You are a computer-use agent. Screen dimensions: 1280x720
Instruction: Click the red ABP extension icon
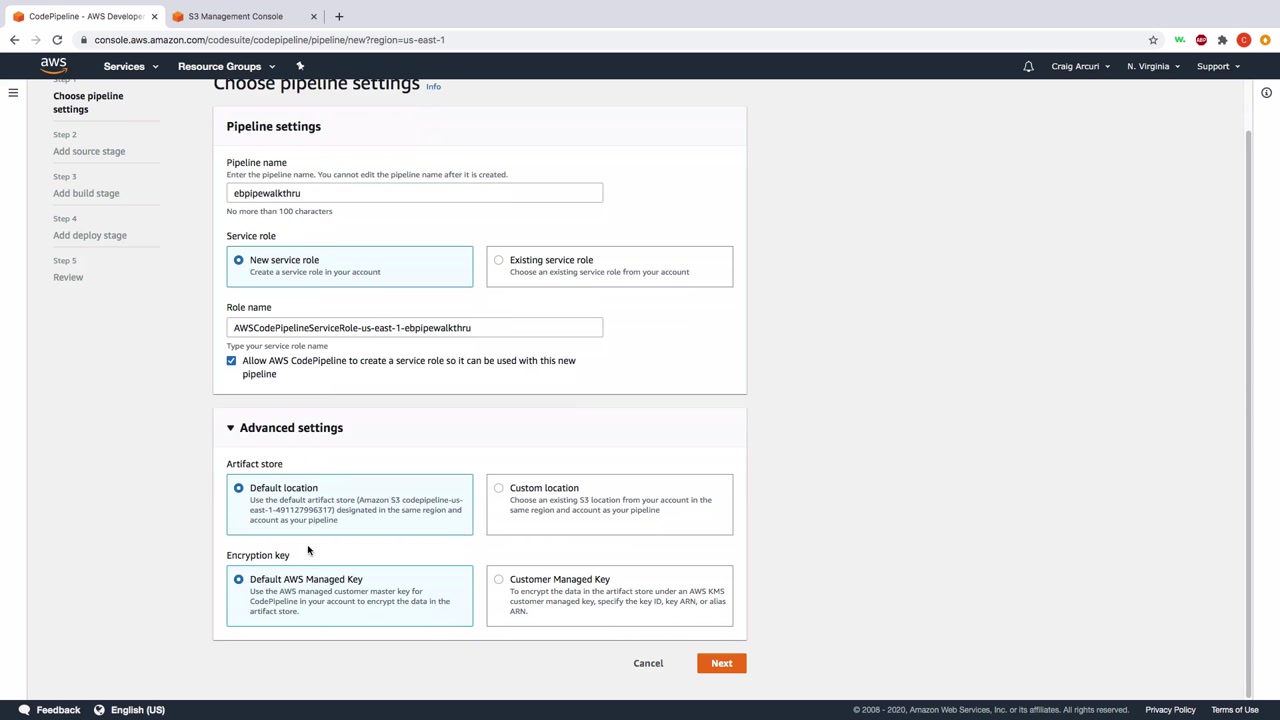click(1201, 40)
